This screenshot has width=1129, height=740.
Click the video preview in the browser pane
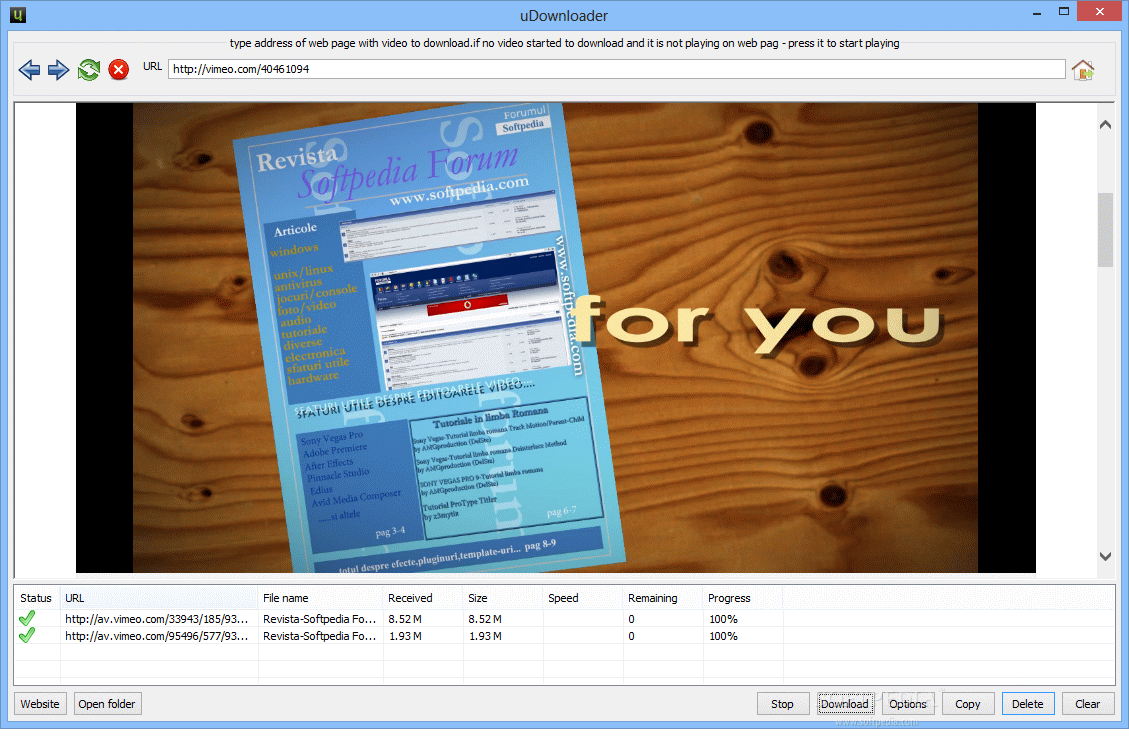point(556,338)
